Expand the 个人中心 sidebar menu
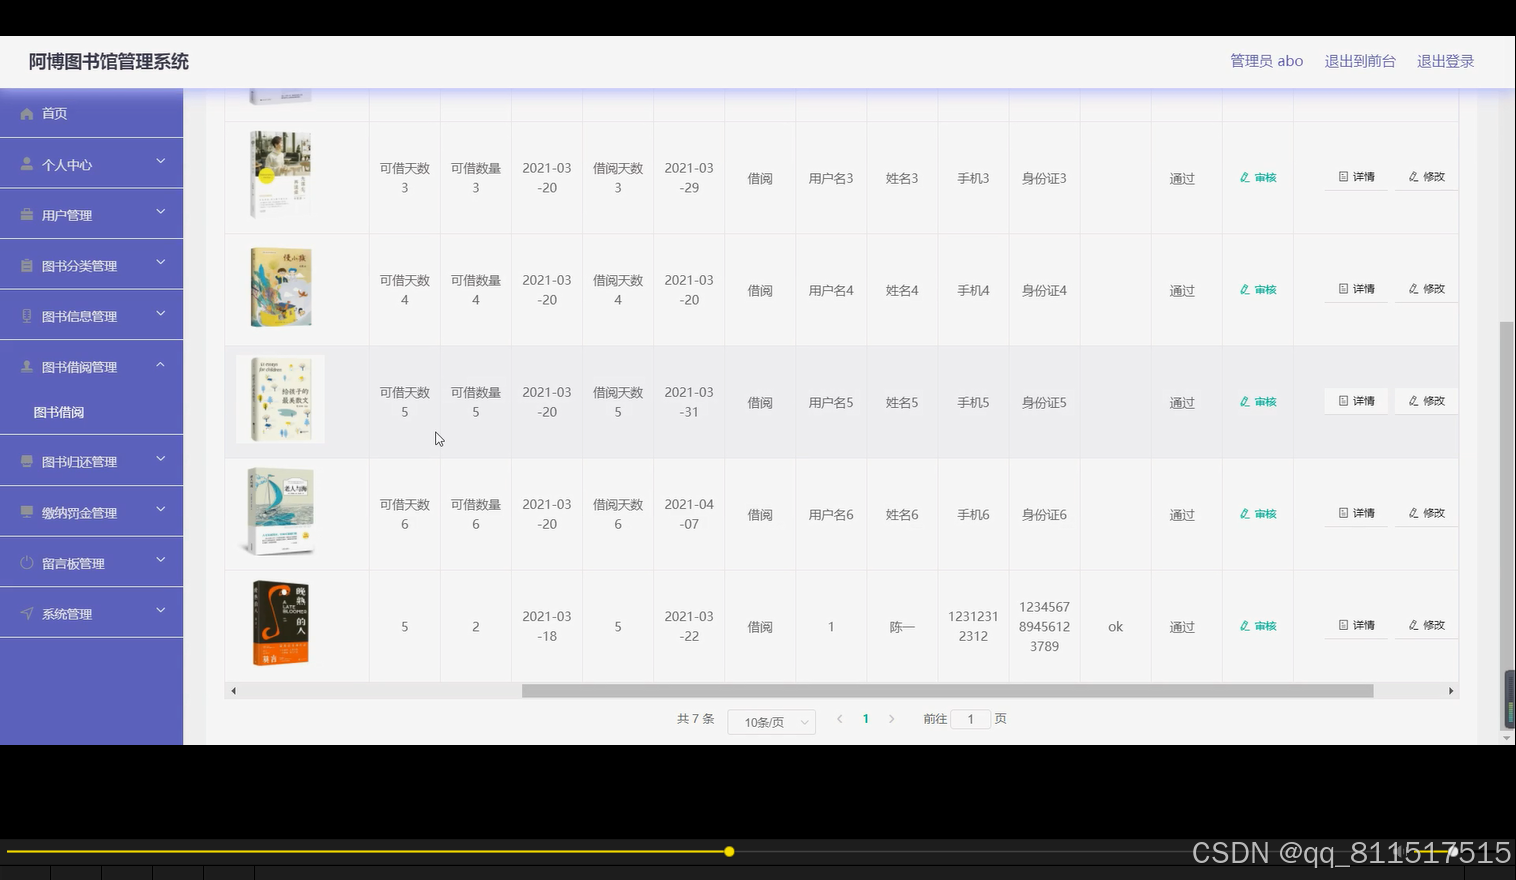This screenshot has height=880, width=1516. (91, 164)
